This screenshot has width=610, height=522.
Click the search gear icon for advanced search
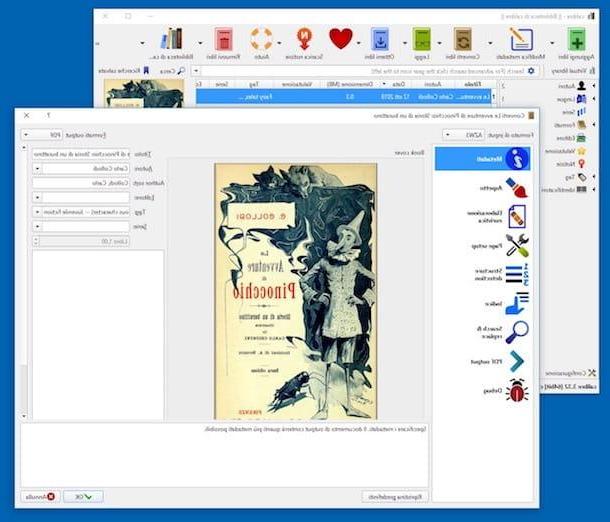[x=531, y=71]
